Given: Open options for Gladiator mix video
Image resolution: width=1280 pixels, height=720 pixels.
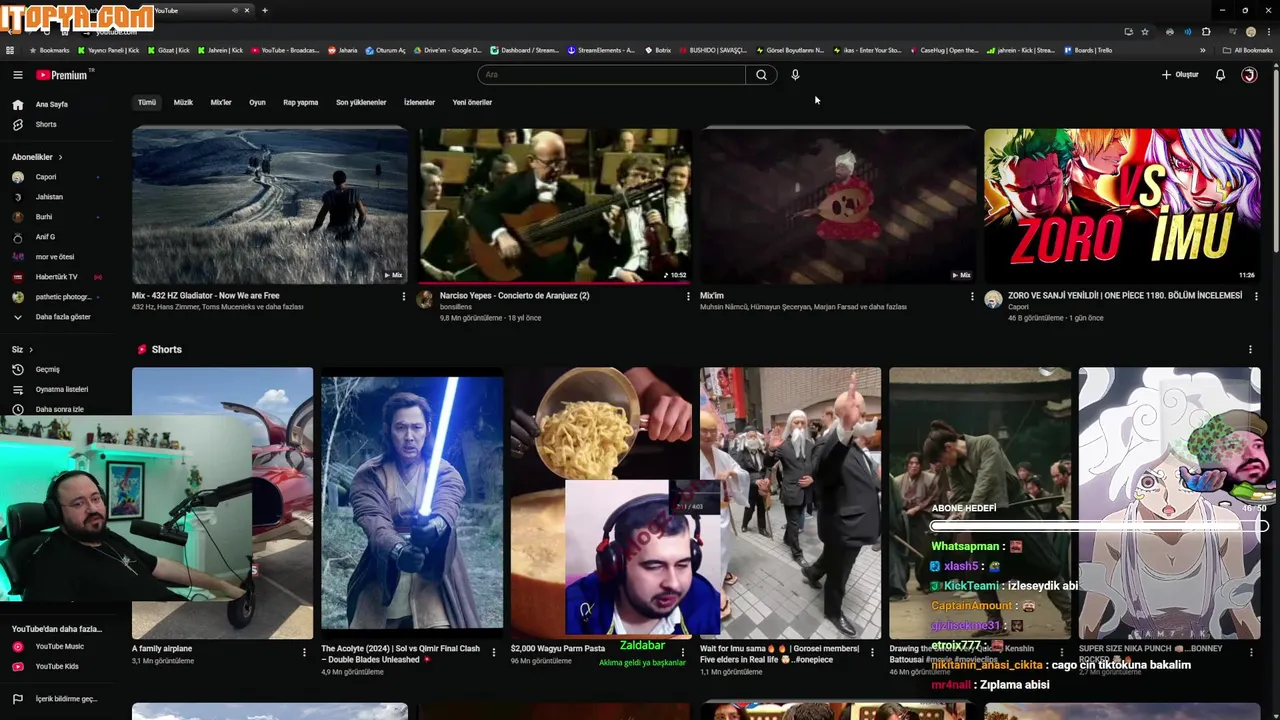Looking at the screenshot, I should pos(404,297).
